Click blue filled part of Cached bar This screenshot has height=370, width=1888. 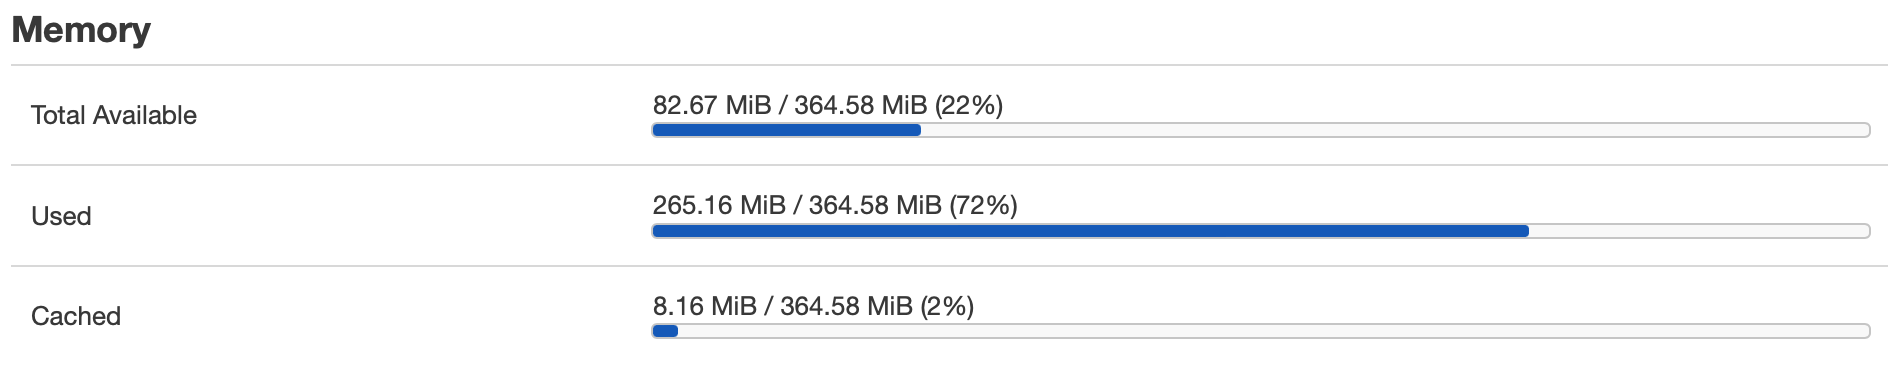click(665, 331)
